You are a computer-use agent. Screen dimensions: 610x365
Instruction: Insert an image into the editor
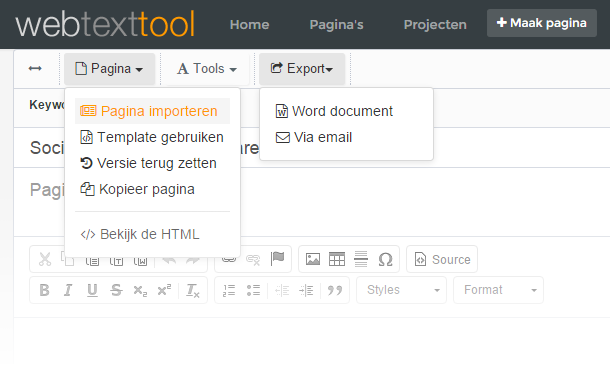313,259
